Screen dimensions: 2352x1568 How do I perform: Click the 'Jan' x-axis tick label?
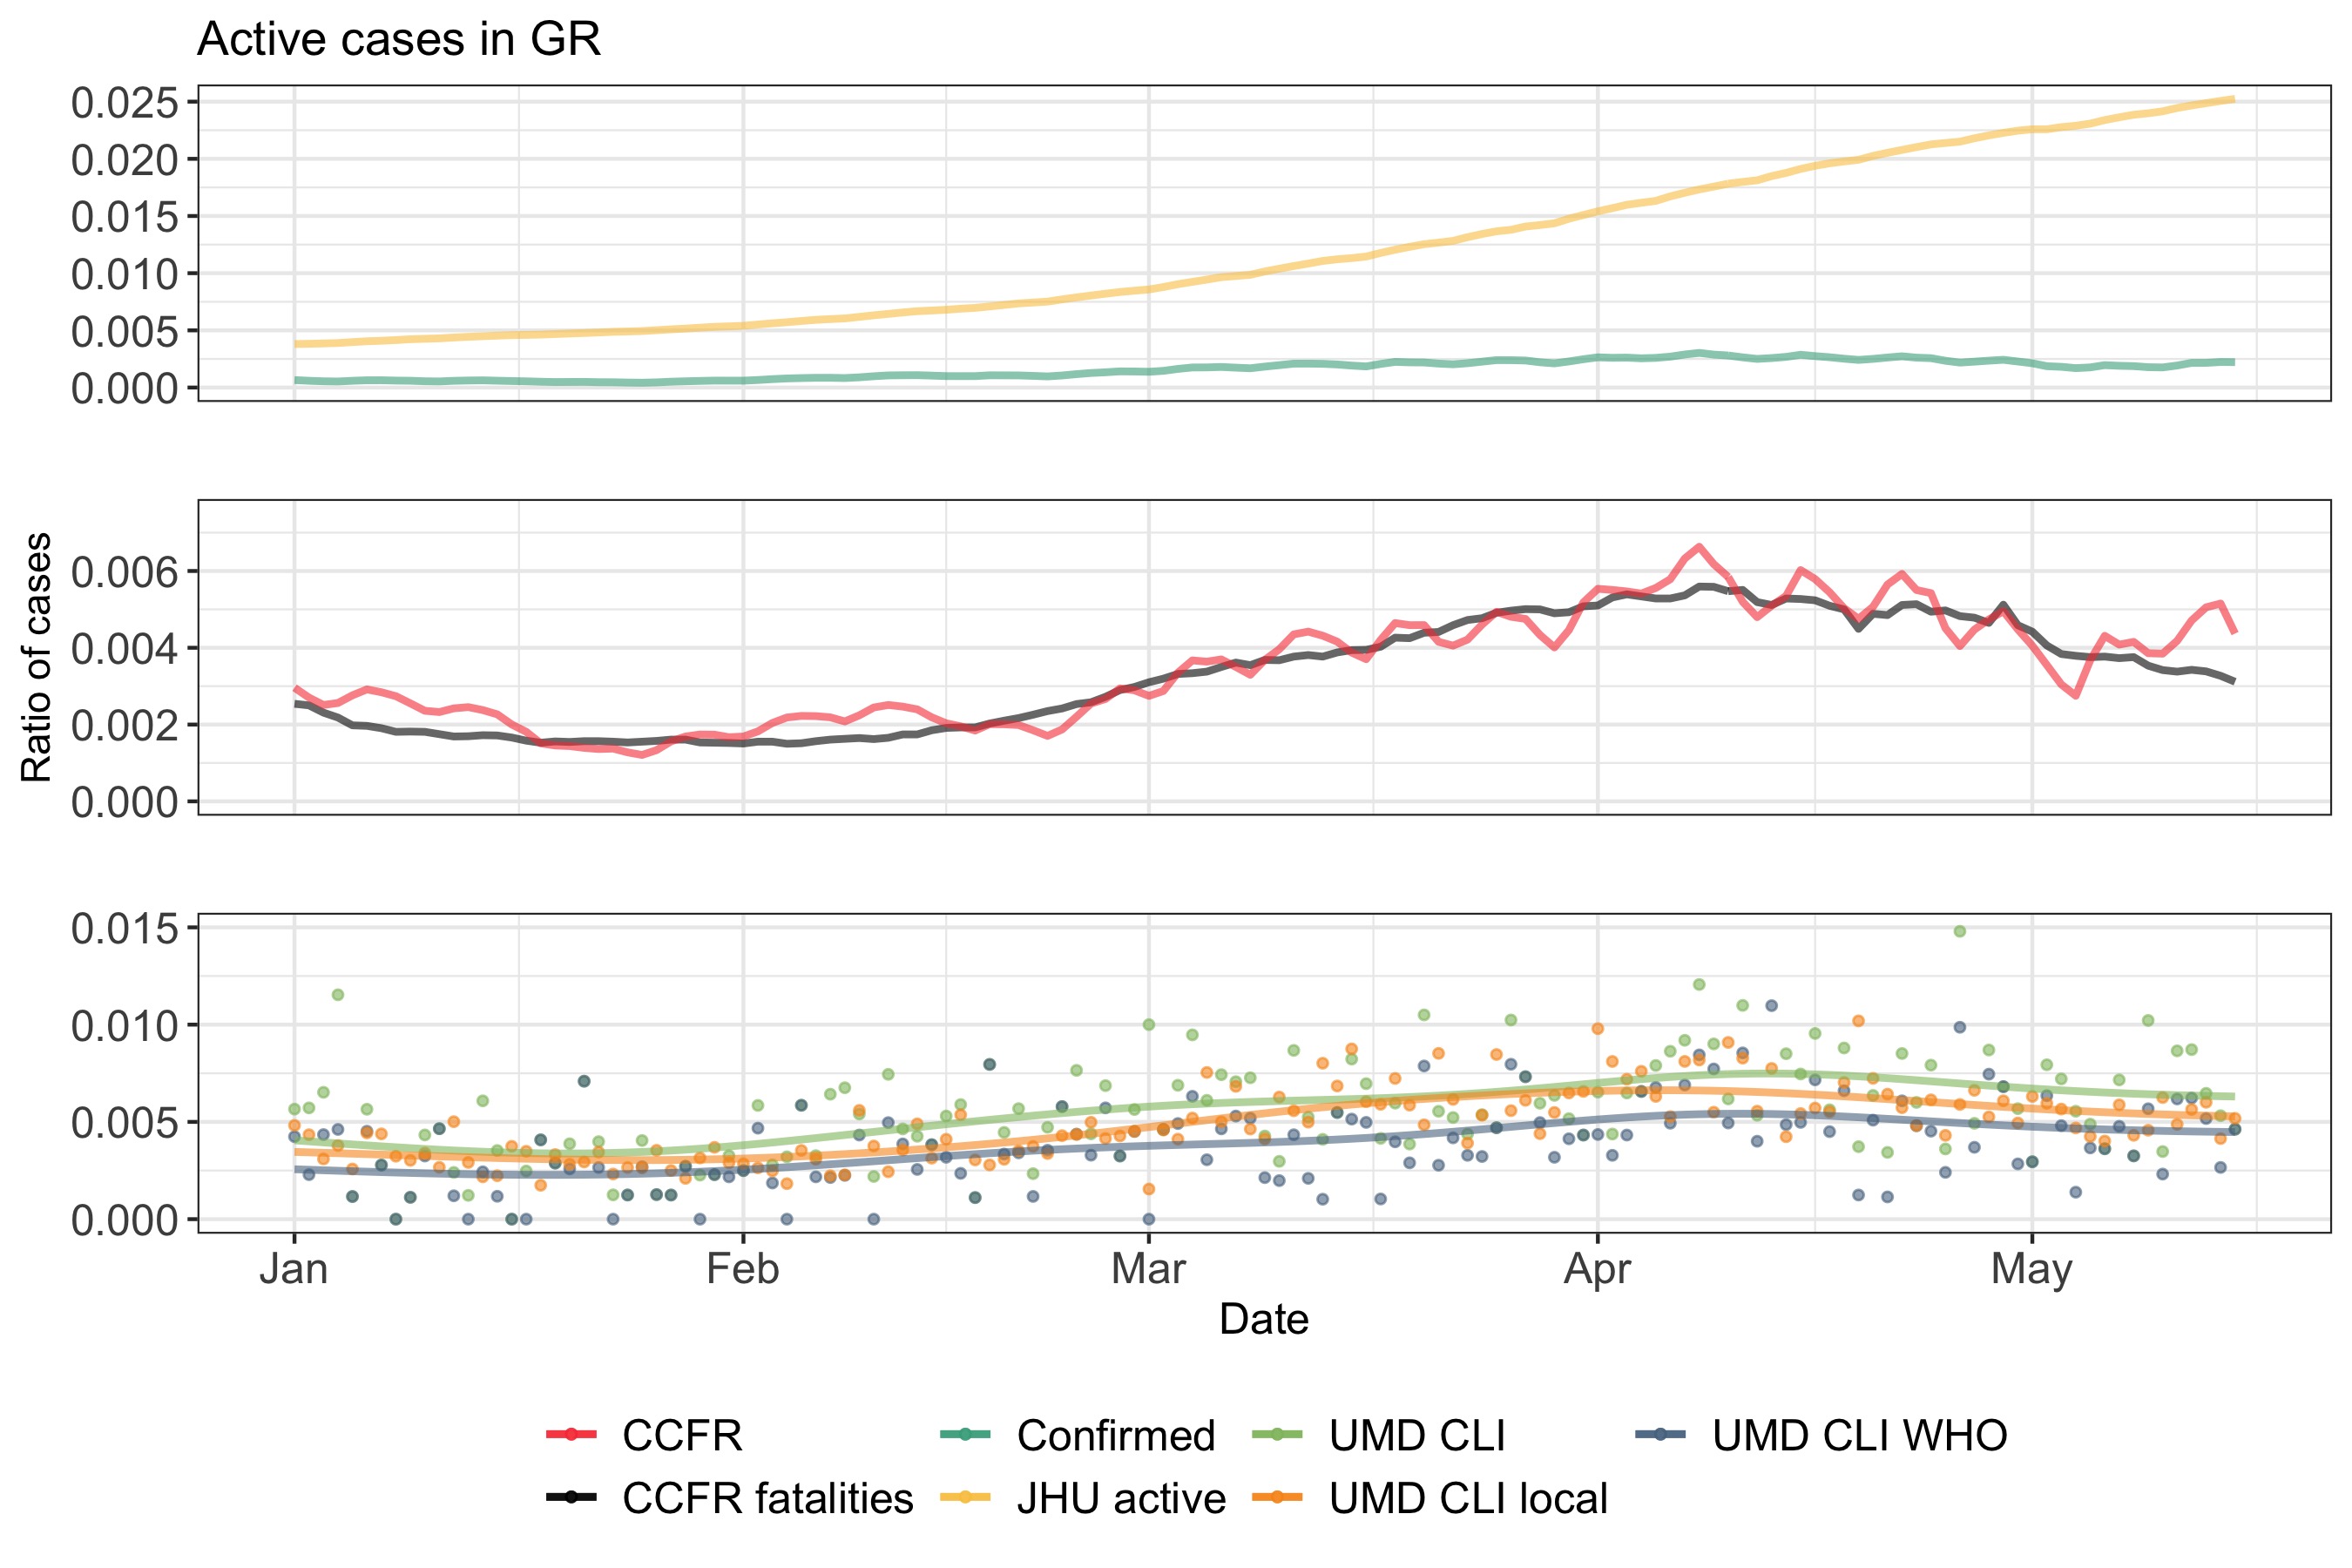pyautogui.click(x=293, y=1269)
